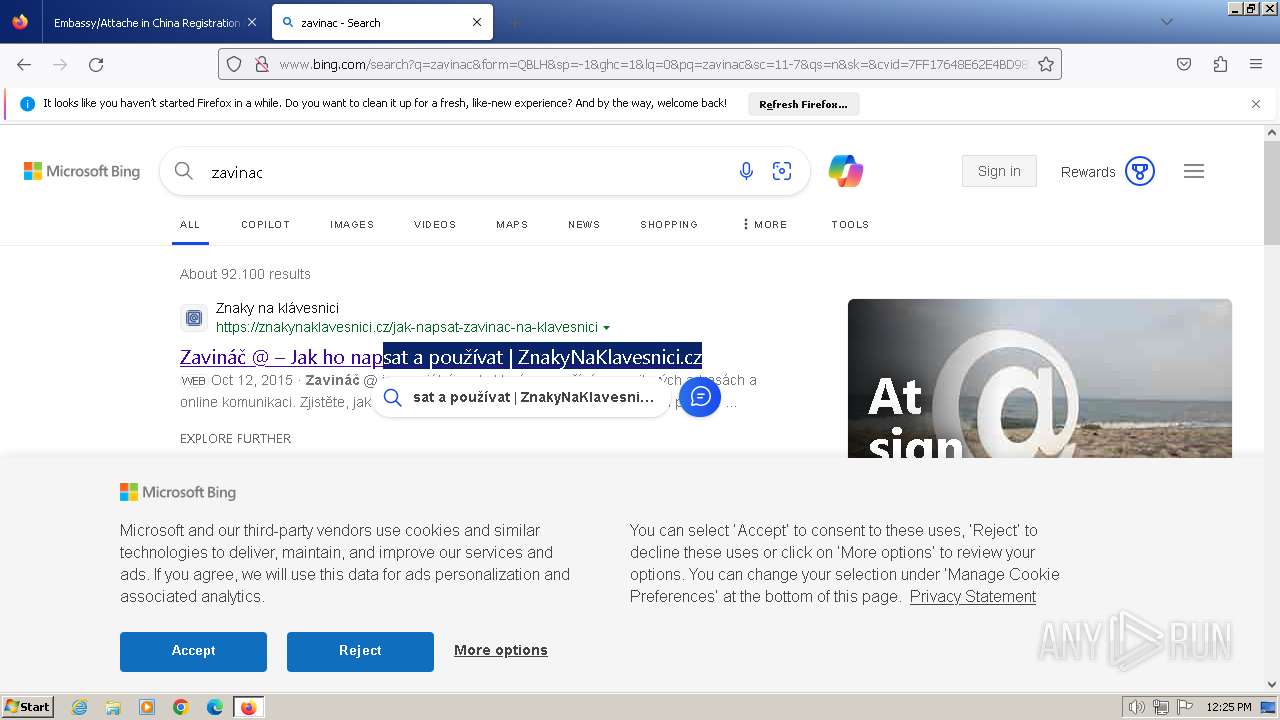This screenshot has width=1280, height=720.
Task: Close the zavinac - Search tab
Action: [x=477, y=22]
